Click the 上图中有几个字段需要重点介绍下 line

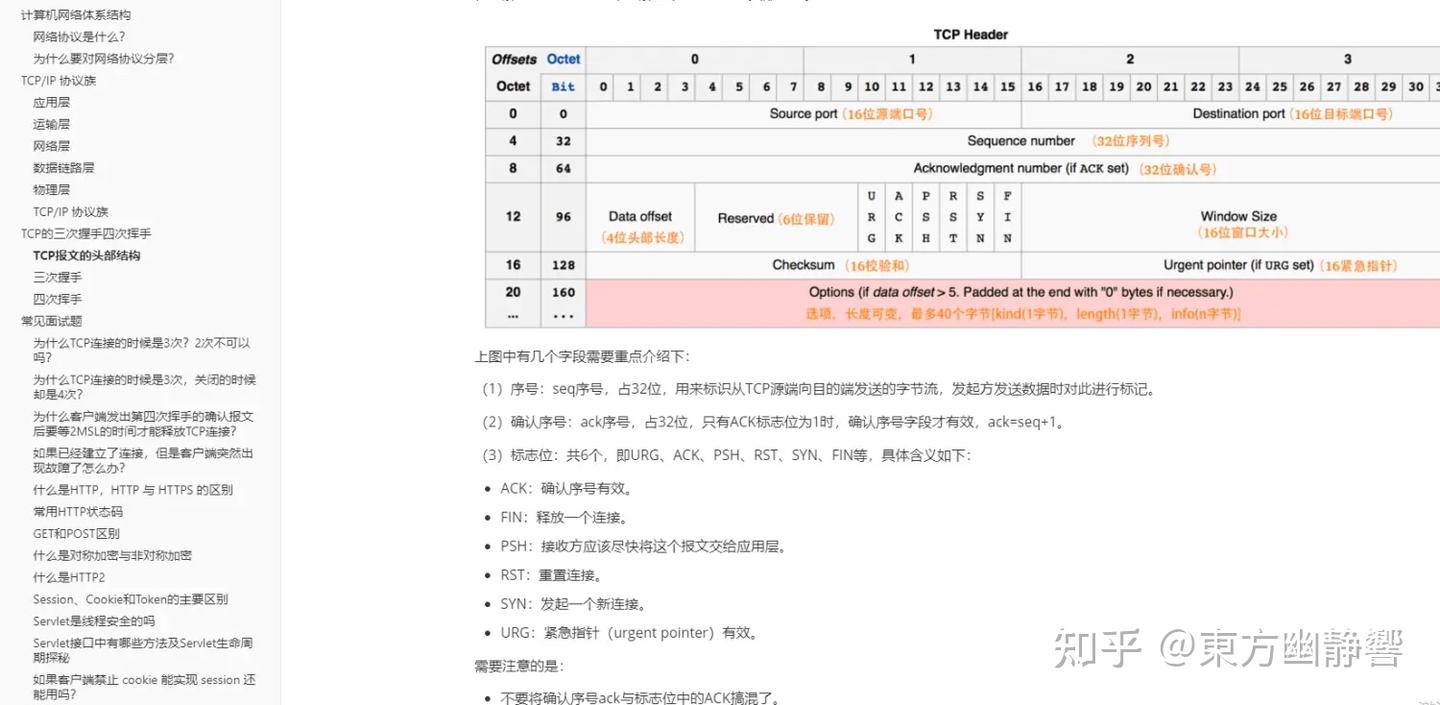[x=582, y=356]
